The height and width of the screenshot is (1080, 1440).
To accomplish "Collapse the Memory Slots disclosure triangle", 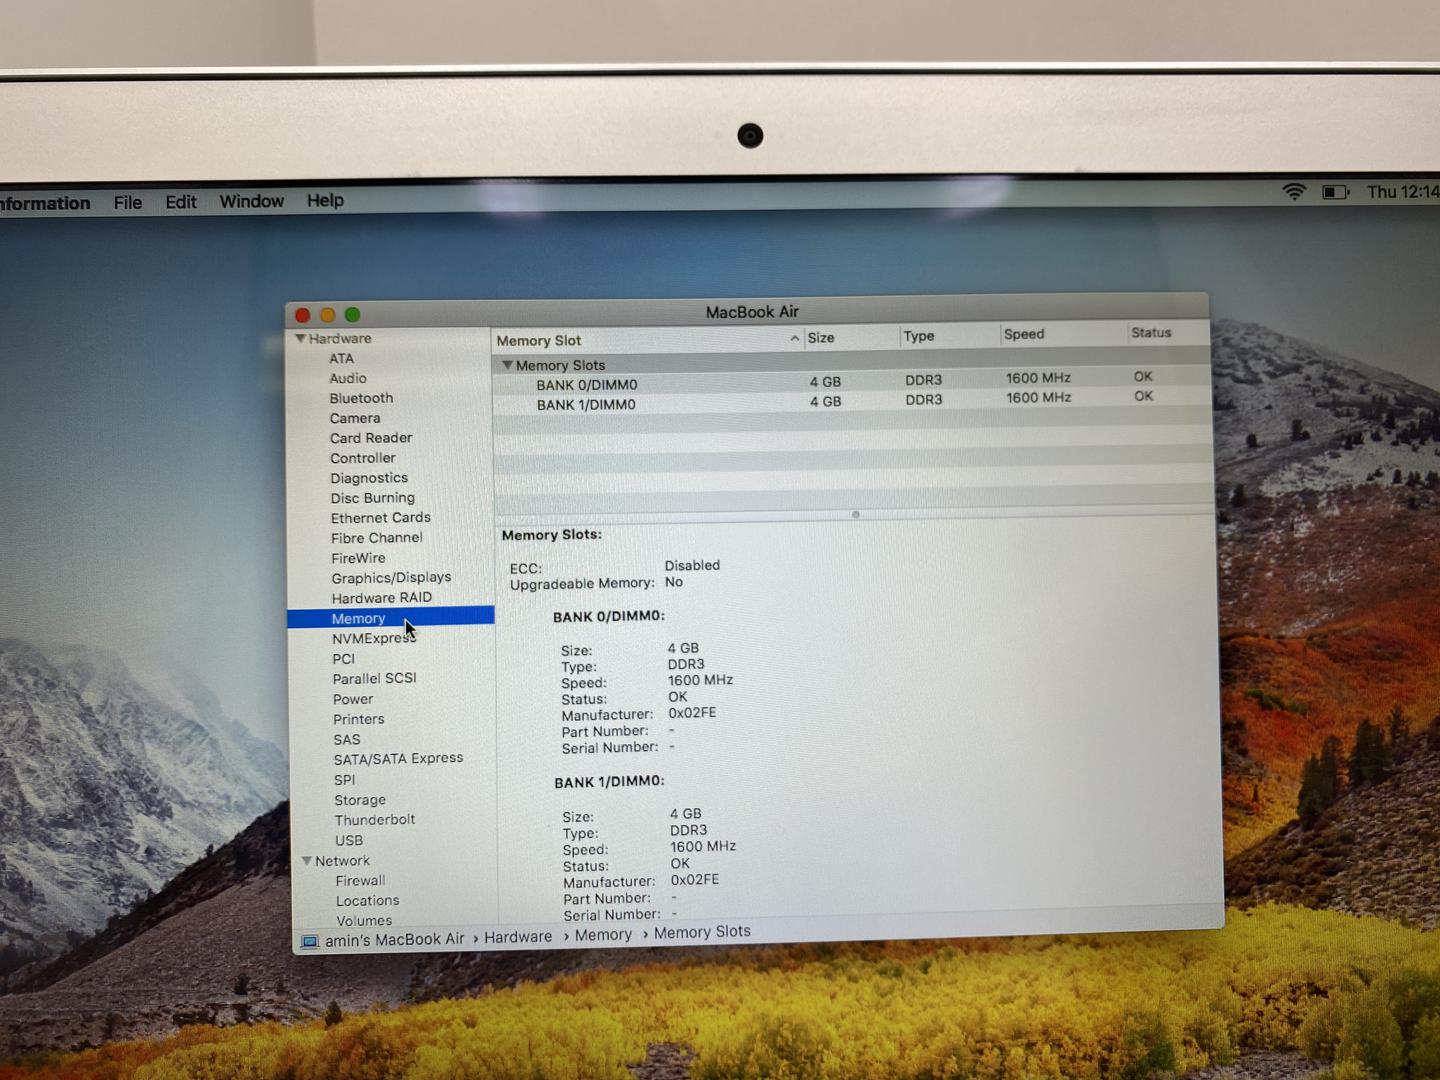I will click(508, 365).
